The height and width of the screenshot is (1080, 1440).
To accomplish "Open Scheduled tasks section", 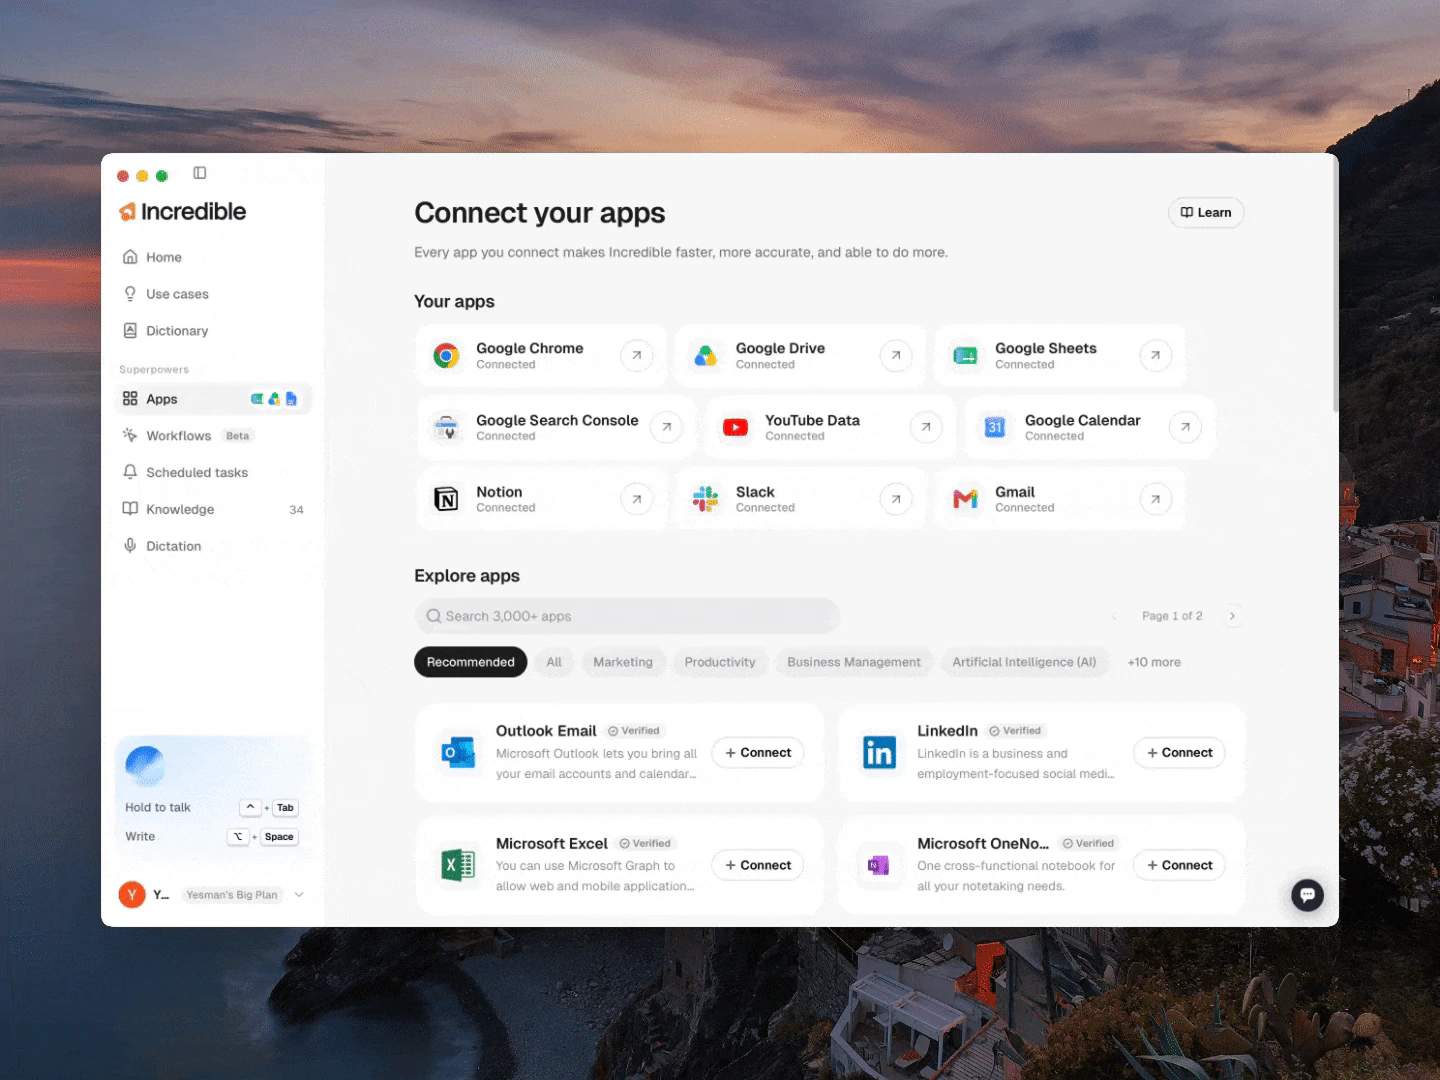I will pos(214,473).
